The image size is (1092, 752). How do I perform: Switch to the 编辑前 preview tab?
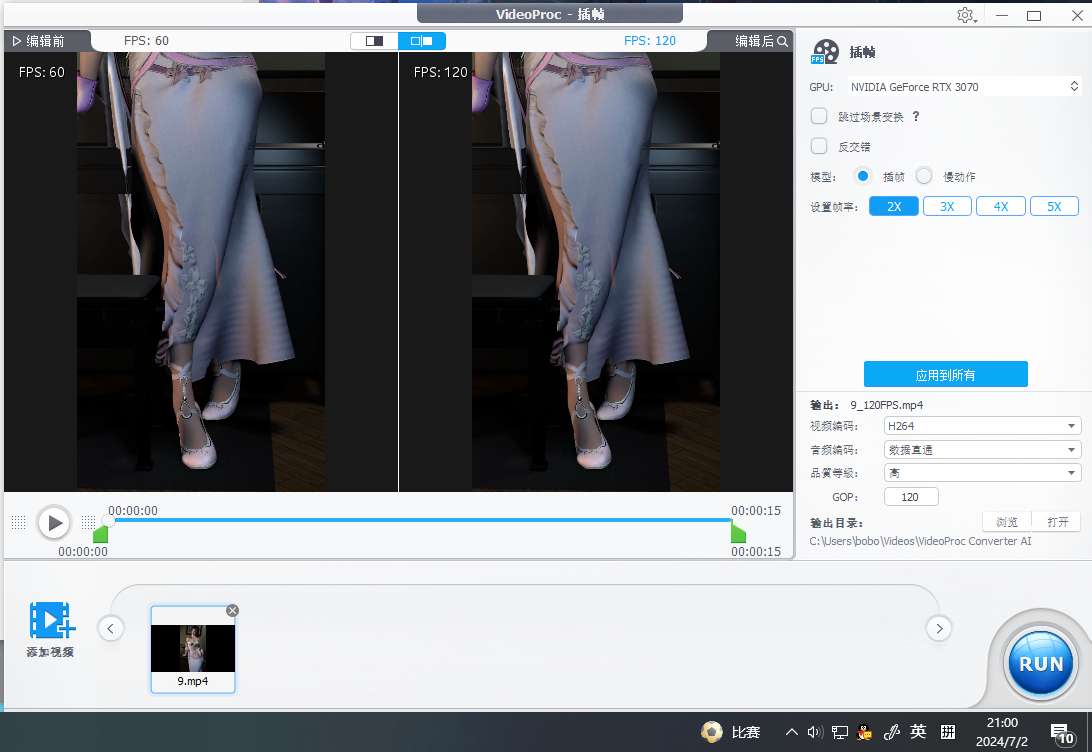pos(38,41)
